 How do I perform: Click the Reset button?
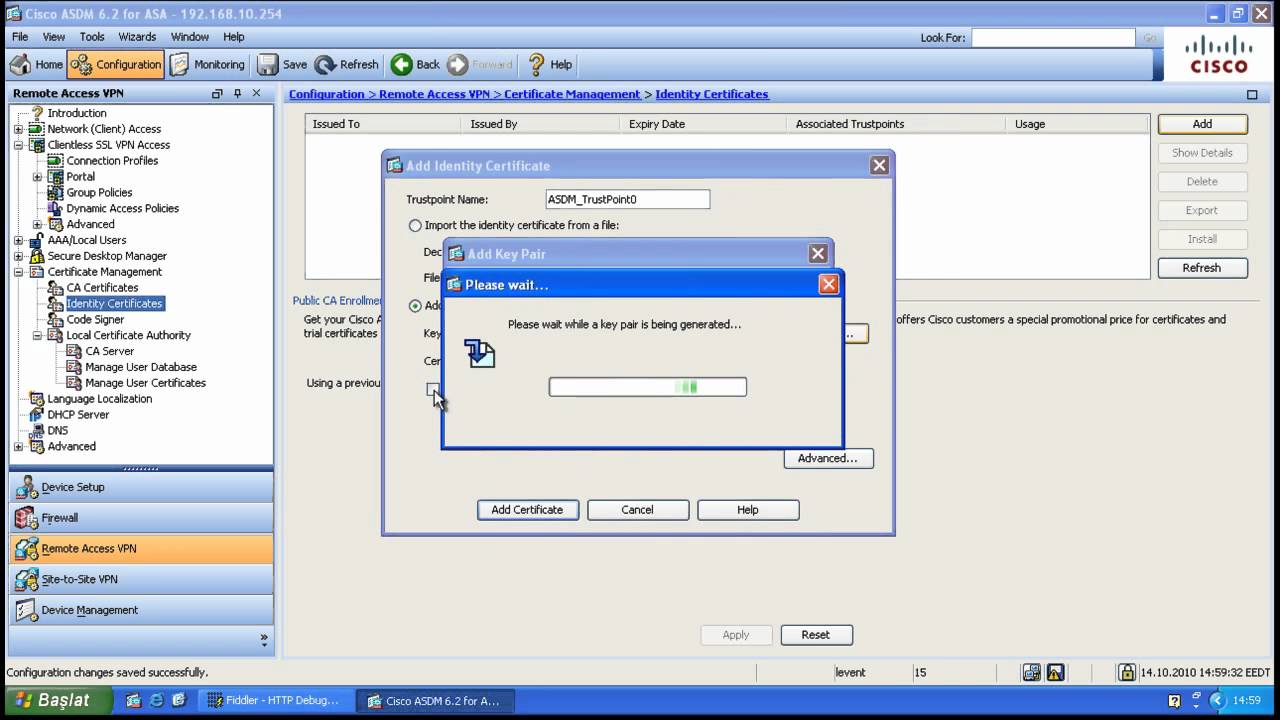point(815,635)
